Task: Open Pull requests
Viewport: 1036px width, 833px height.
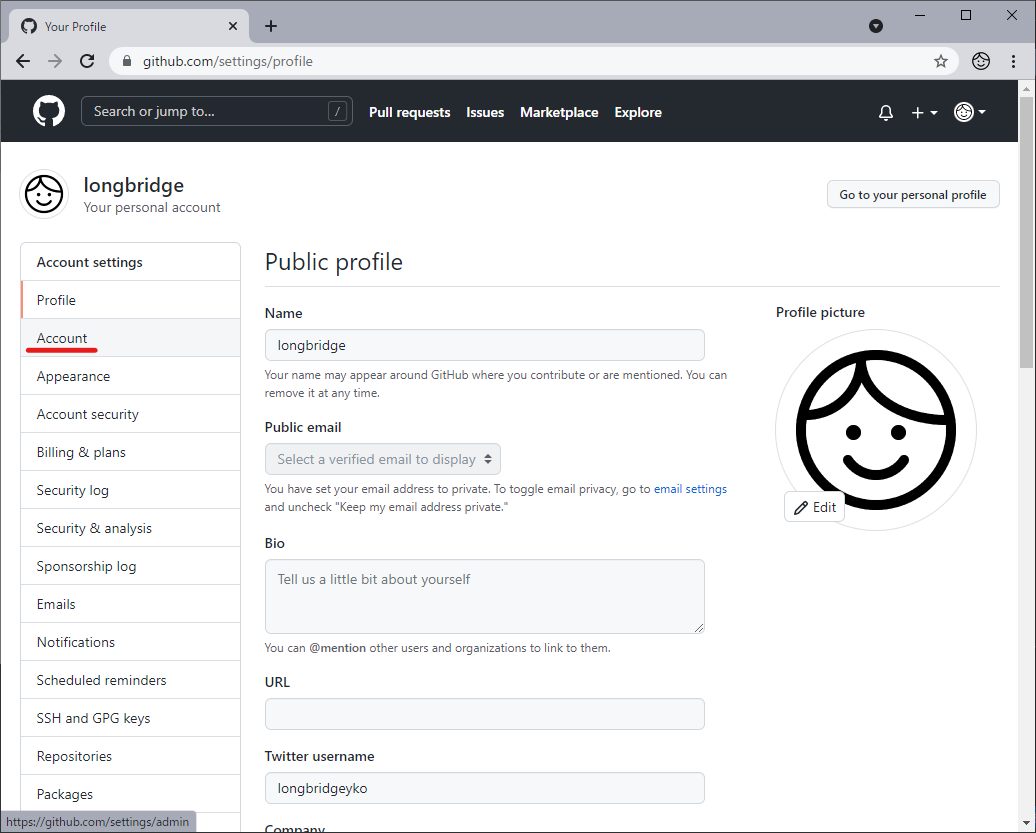Action: point(410,112)
